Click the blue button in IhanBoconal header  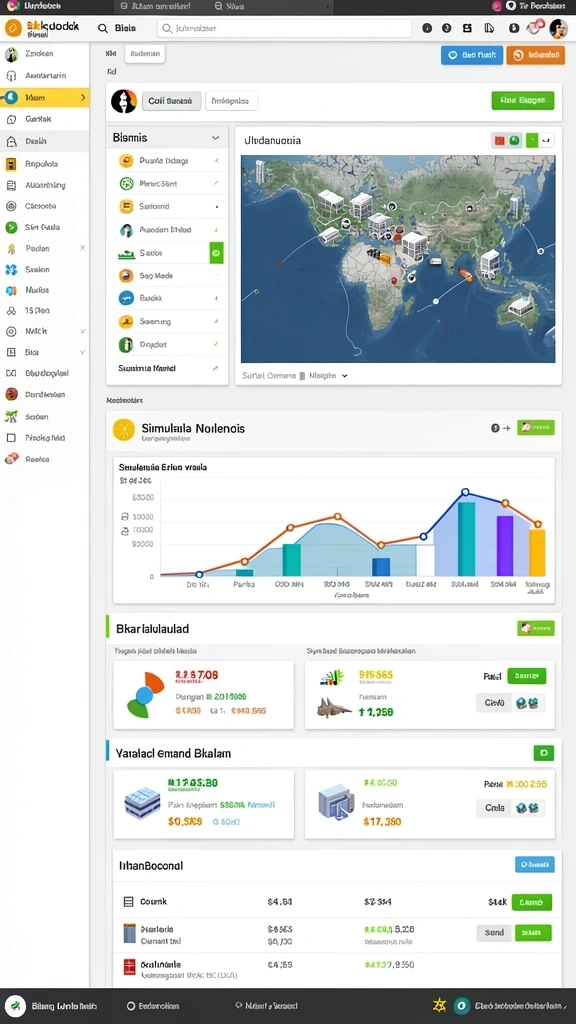tap(535, 865)
